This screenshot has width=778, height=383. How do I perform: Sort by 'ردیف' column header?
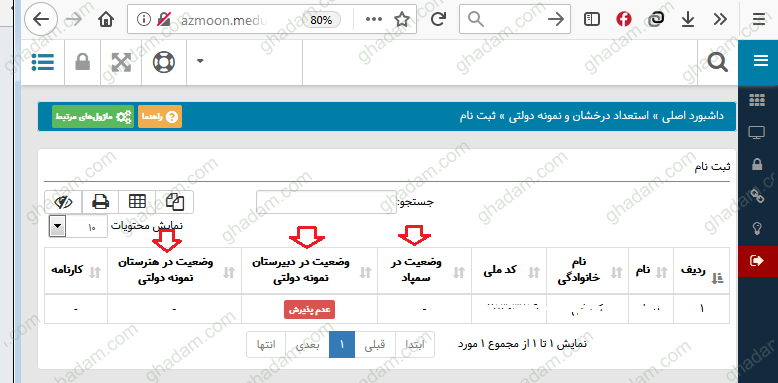point(701,272)
